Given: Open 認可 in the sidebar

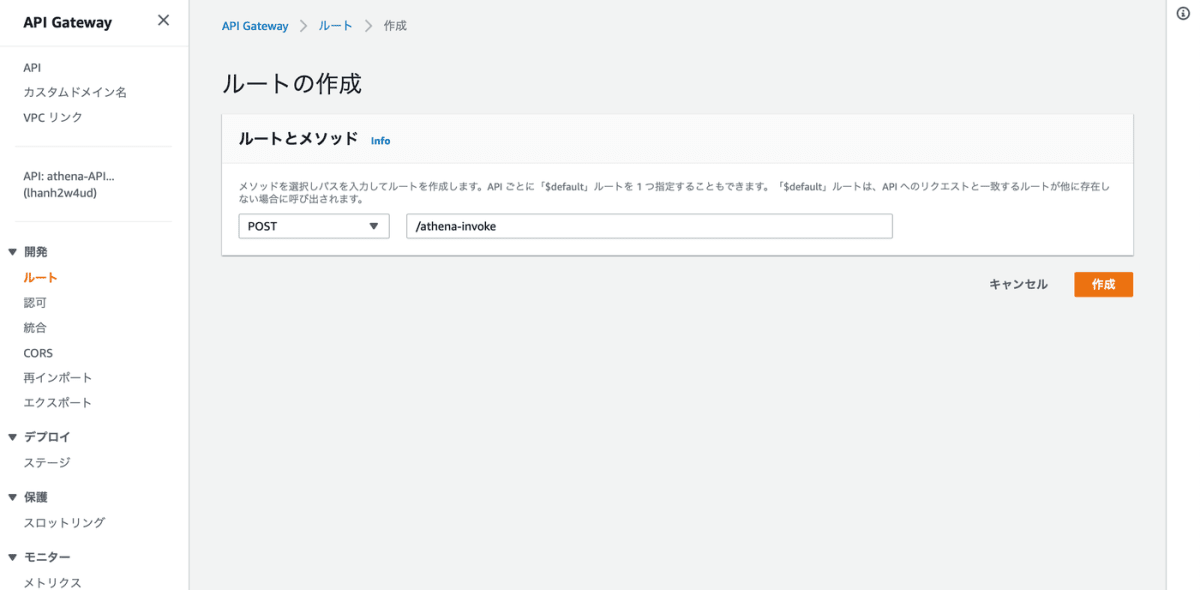Looking at the screenshot, I should [35, 303].
